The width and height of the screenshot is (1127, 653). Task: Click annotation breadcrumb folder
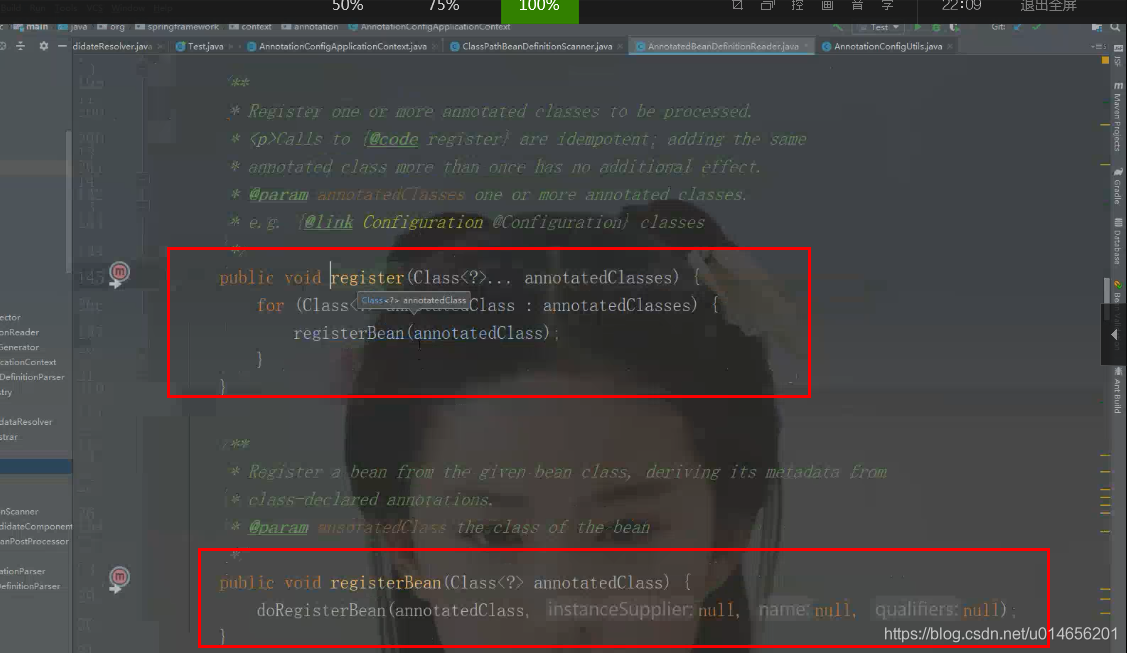click(310, 27)
